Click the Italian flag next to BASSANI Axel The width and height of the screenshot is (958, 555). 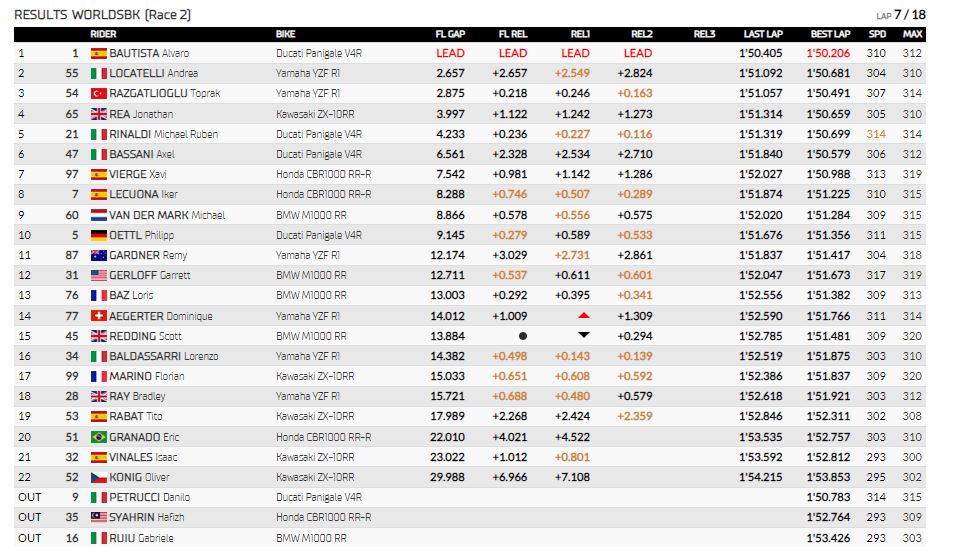coord(98,154)
